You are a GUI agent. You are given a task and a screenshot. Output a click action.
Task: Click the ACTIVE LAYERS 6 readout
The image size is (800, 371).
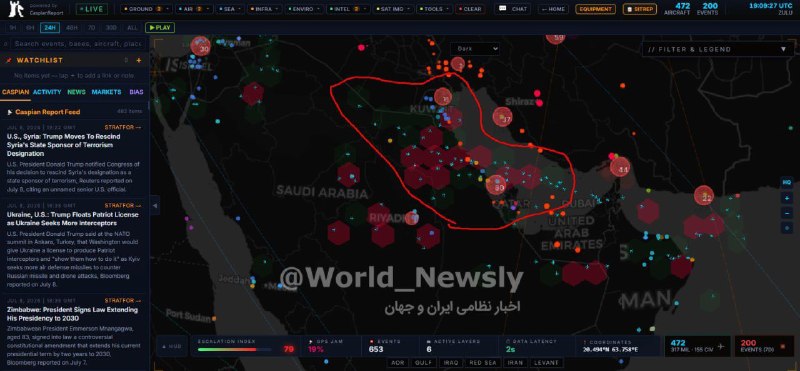tap(430, 350)
